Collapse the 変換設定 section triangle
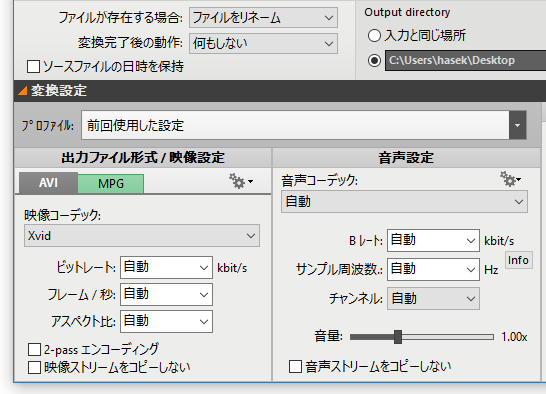The width and height of the screenshot is (546, 394). click(23, 91)
